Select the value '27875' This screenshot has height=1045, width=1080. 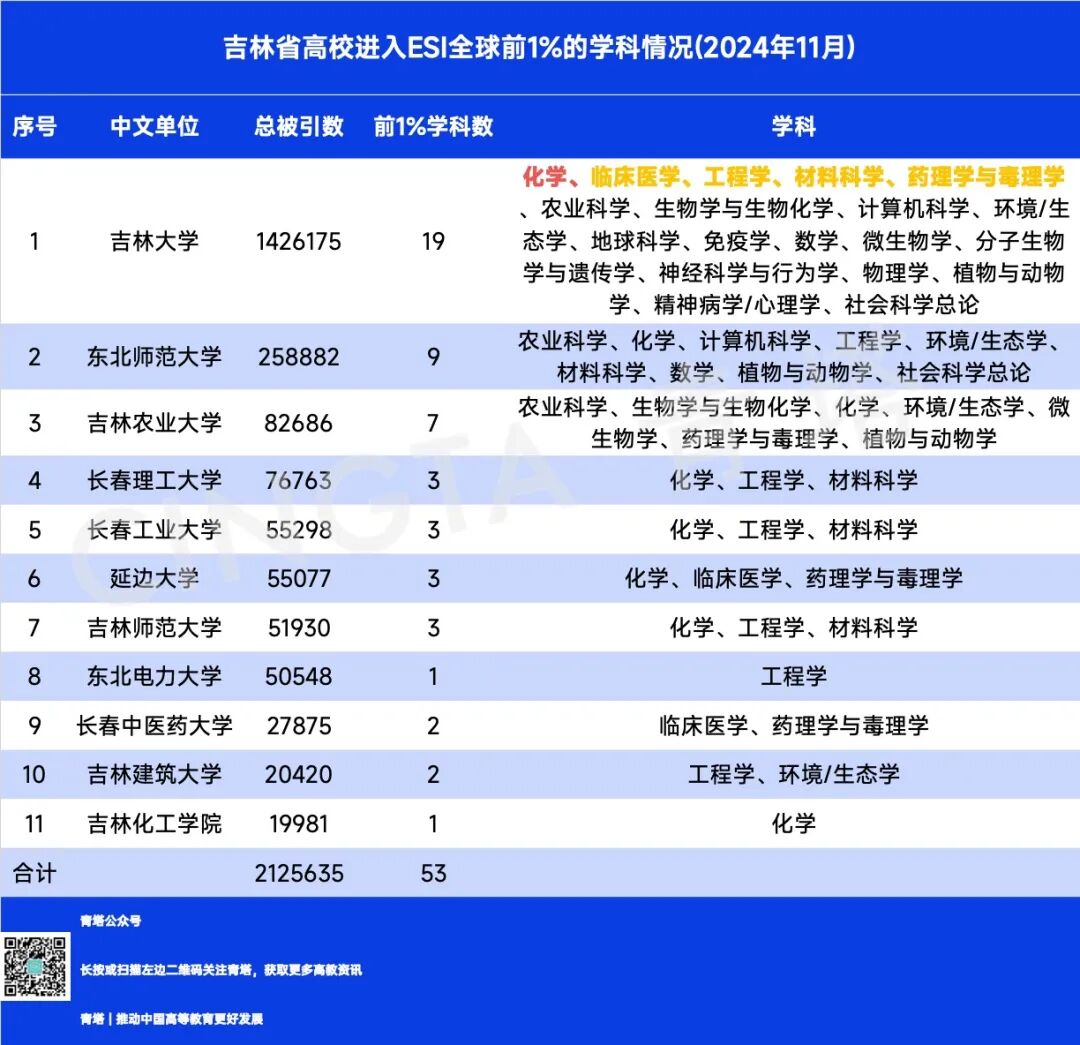click(299, 725)
